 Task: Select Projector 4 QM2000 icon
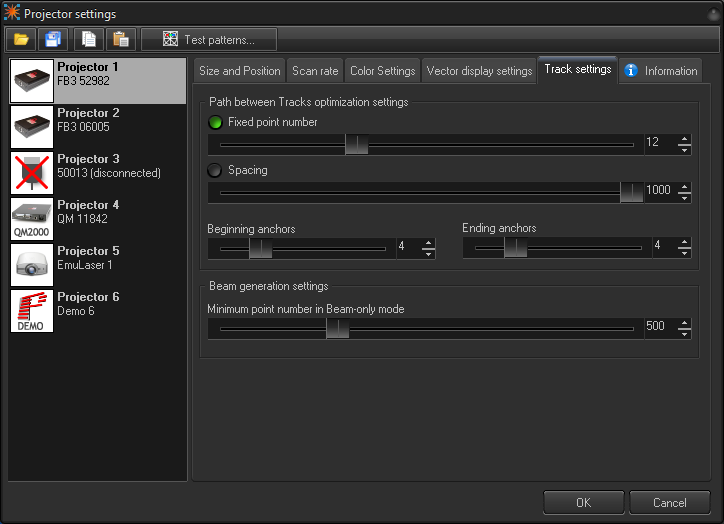click(31, 219)
